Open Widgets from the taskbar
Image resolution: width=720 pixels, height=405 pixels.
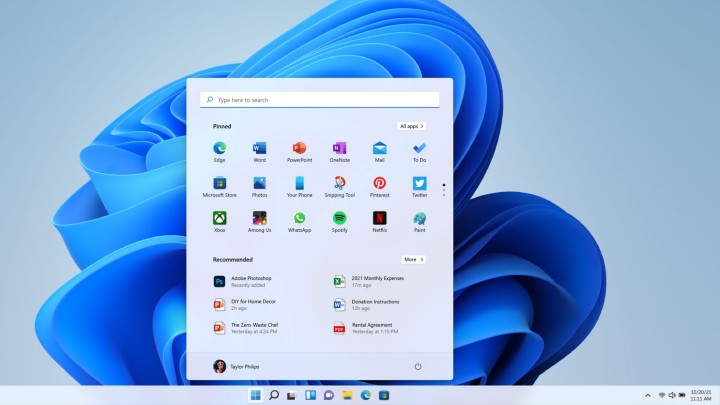pos(310,395)
